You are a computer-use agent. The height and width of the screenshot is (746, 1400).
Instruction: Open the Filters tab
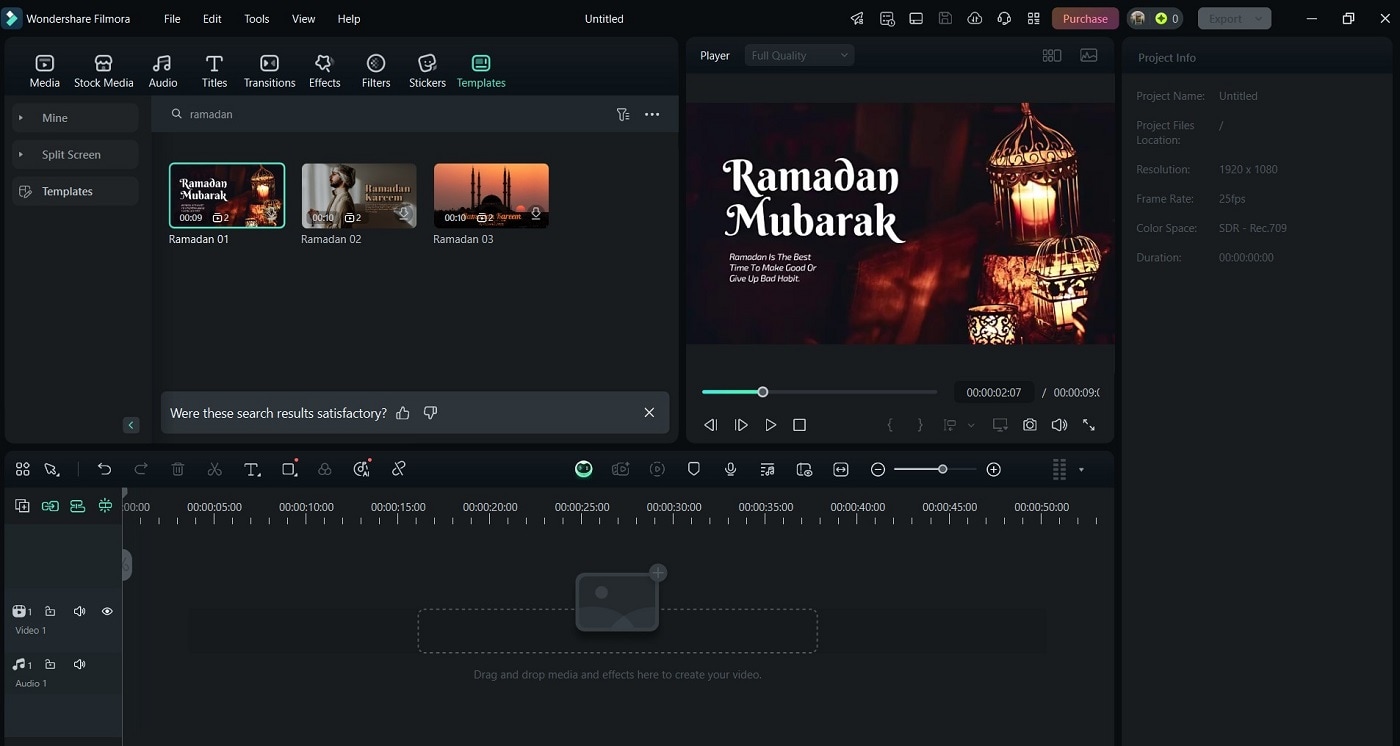[x=376, y=71]
